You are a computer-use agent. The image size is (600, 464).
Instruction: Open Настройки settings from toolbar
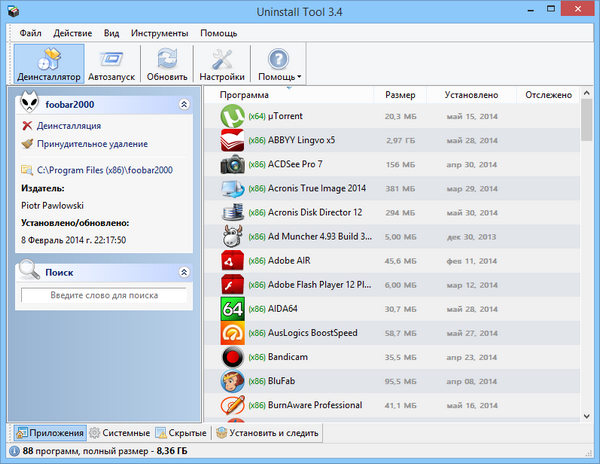222,58
